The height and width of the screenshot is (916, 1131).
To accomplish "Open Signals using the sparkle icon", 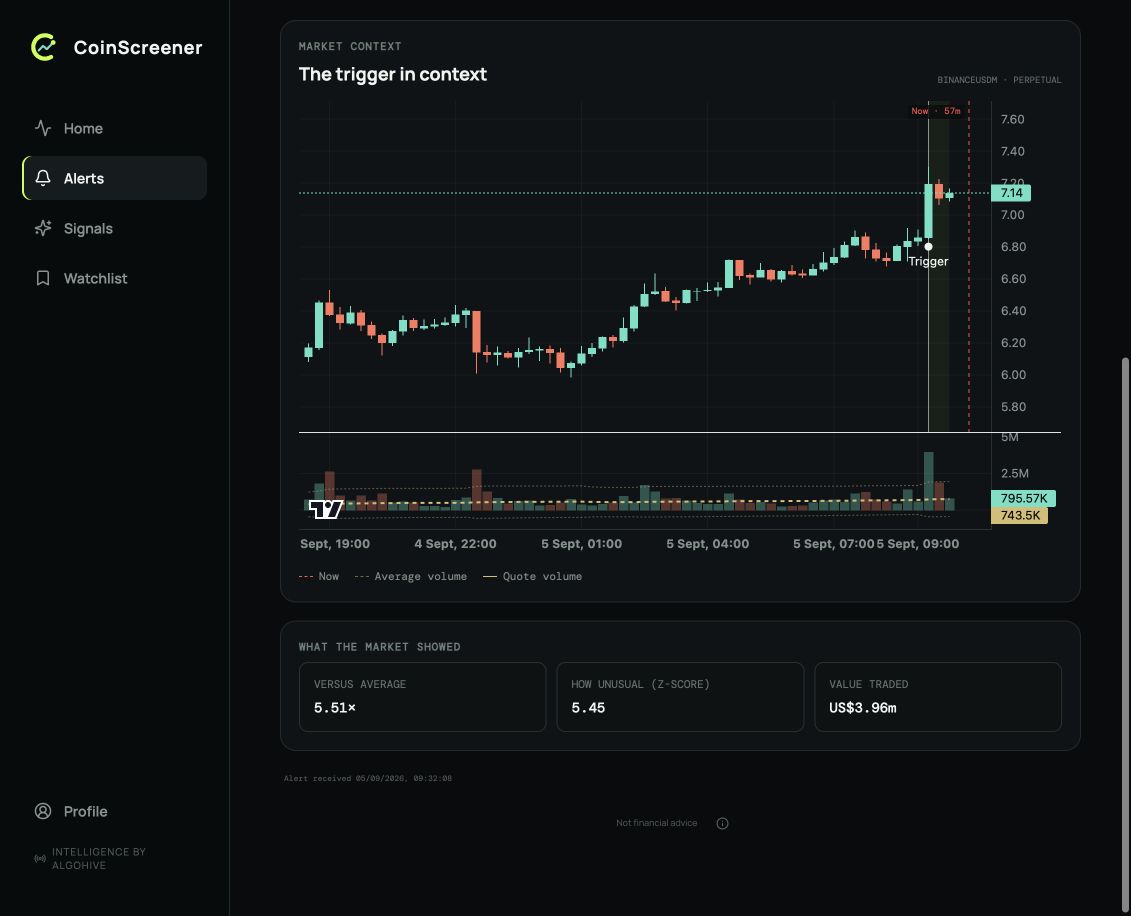I will 43,228.
